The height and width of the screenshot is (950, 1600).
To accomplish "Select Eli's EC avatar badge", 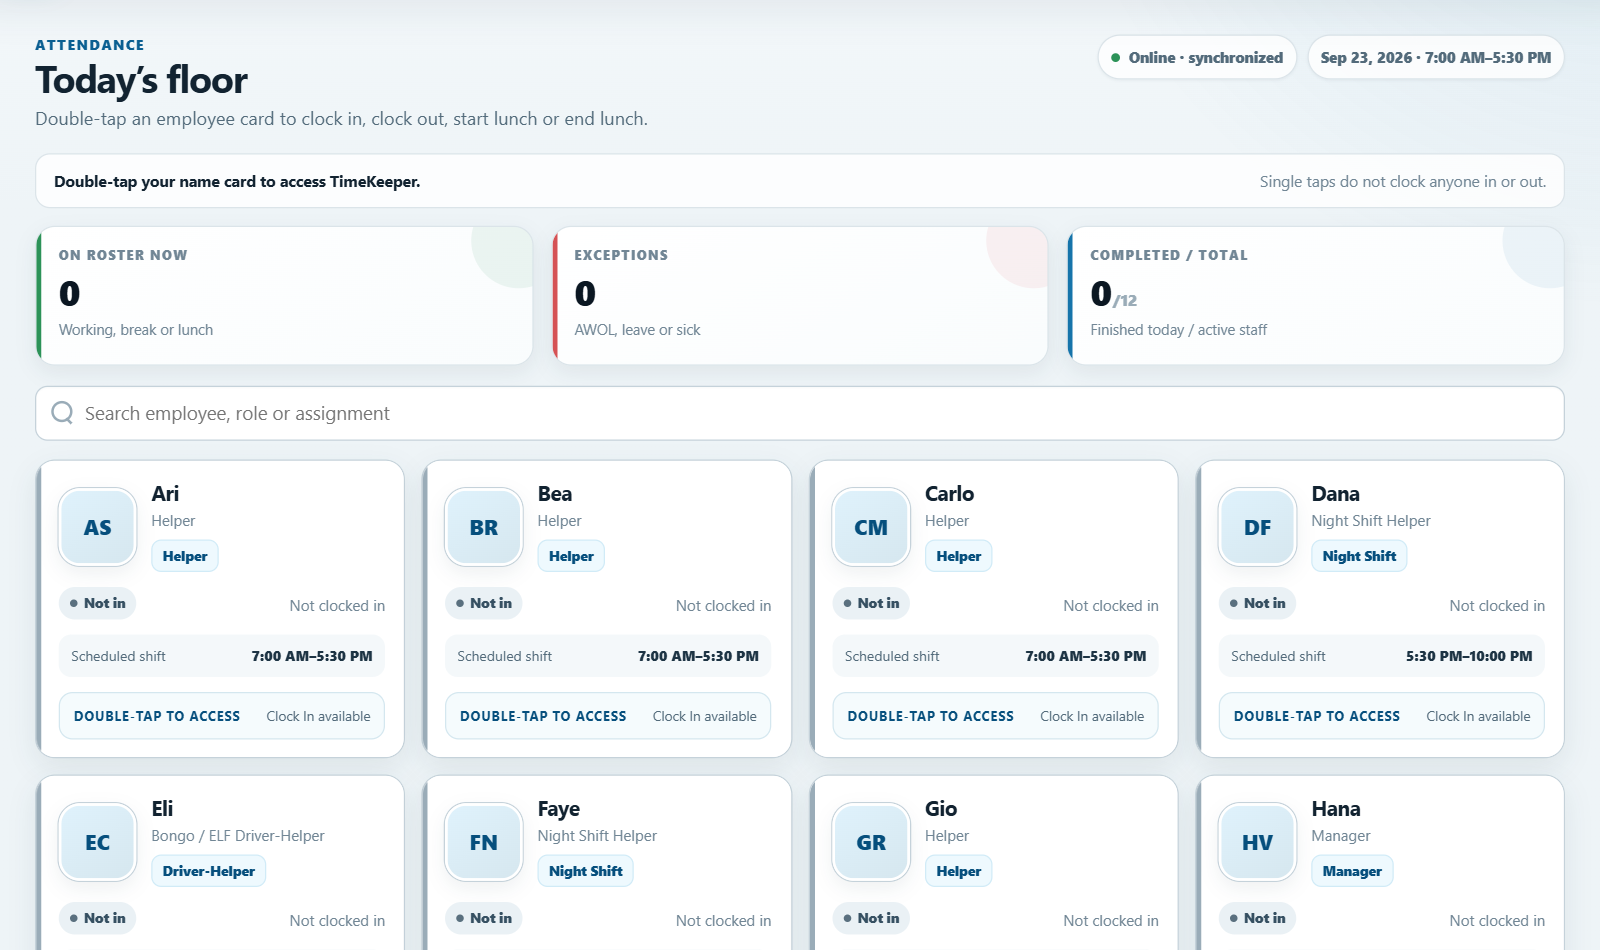I will [x=98, y=842].
